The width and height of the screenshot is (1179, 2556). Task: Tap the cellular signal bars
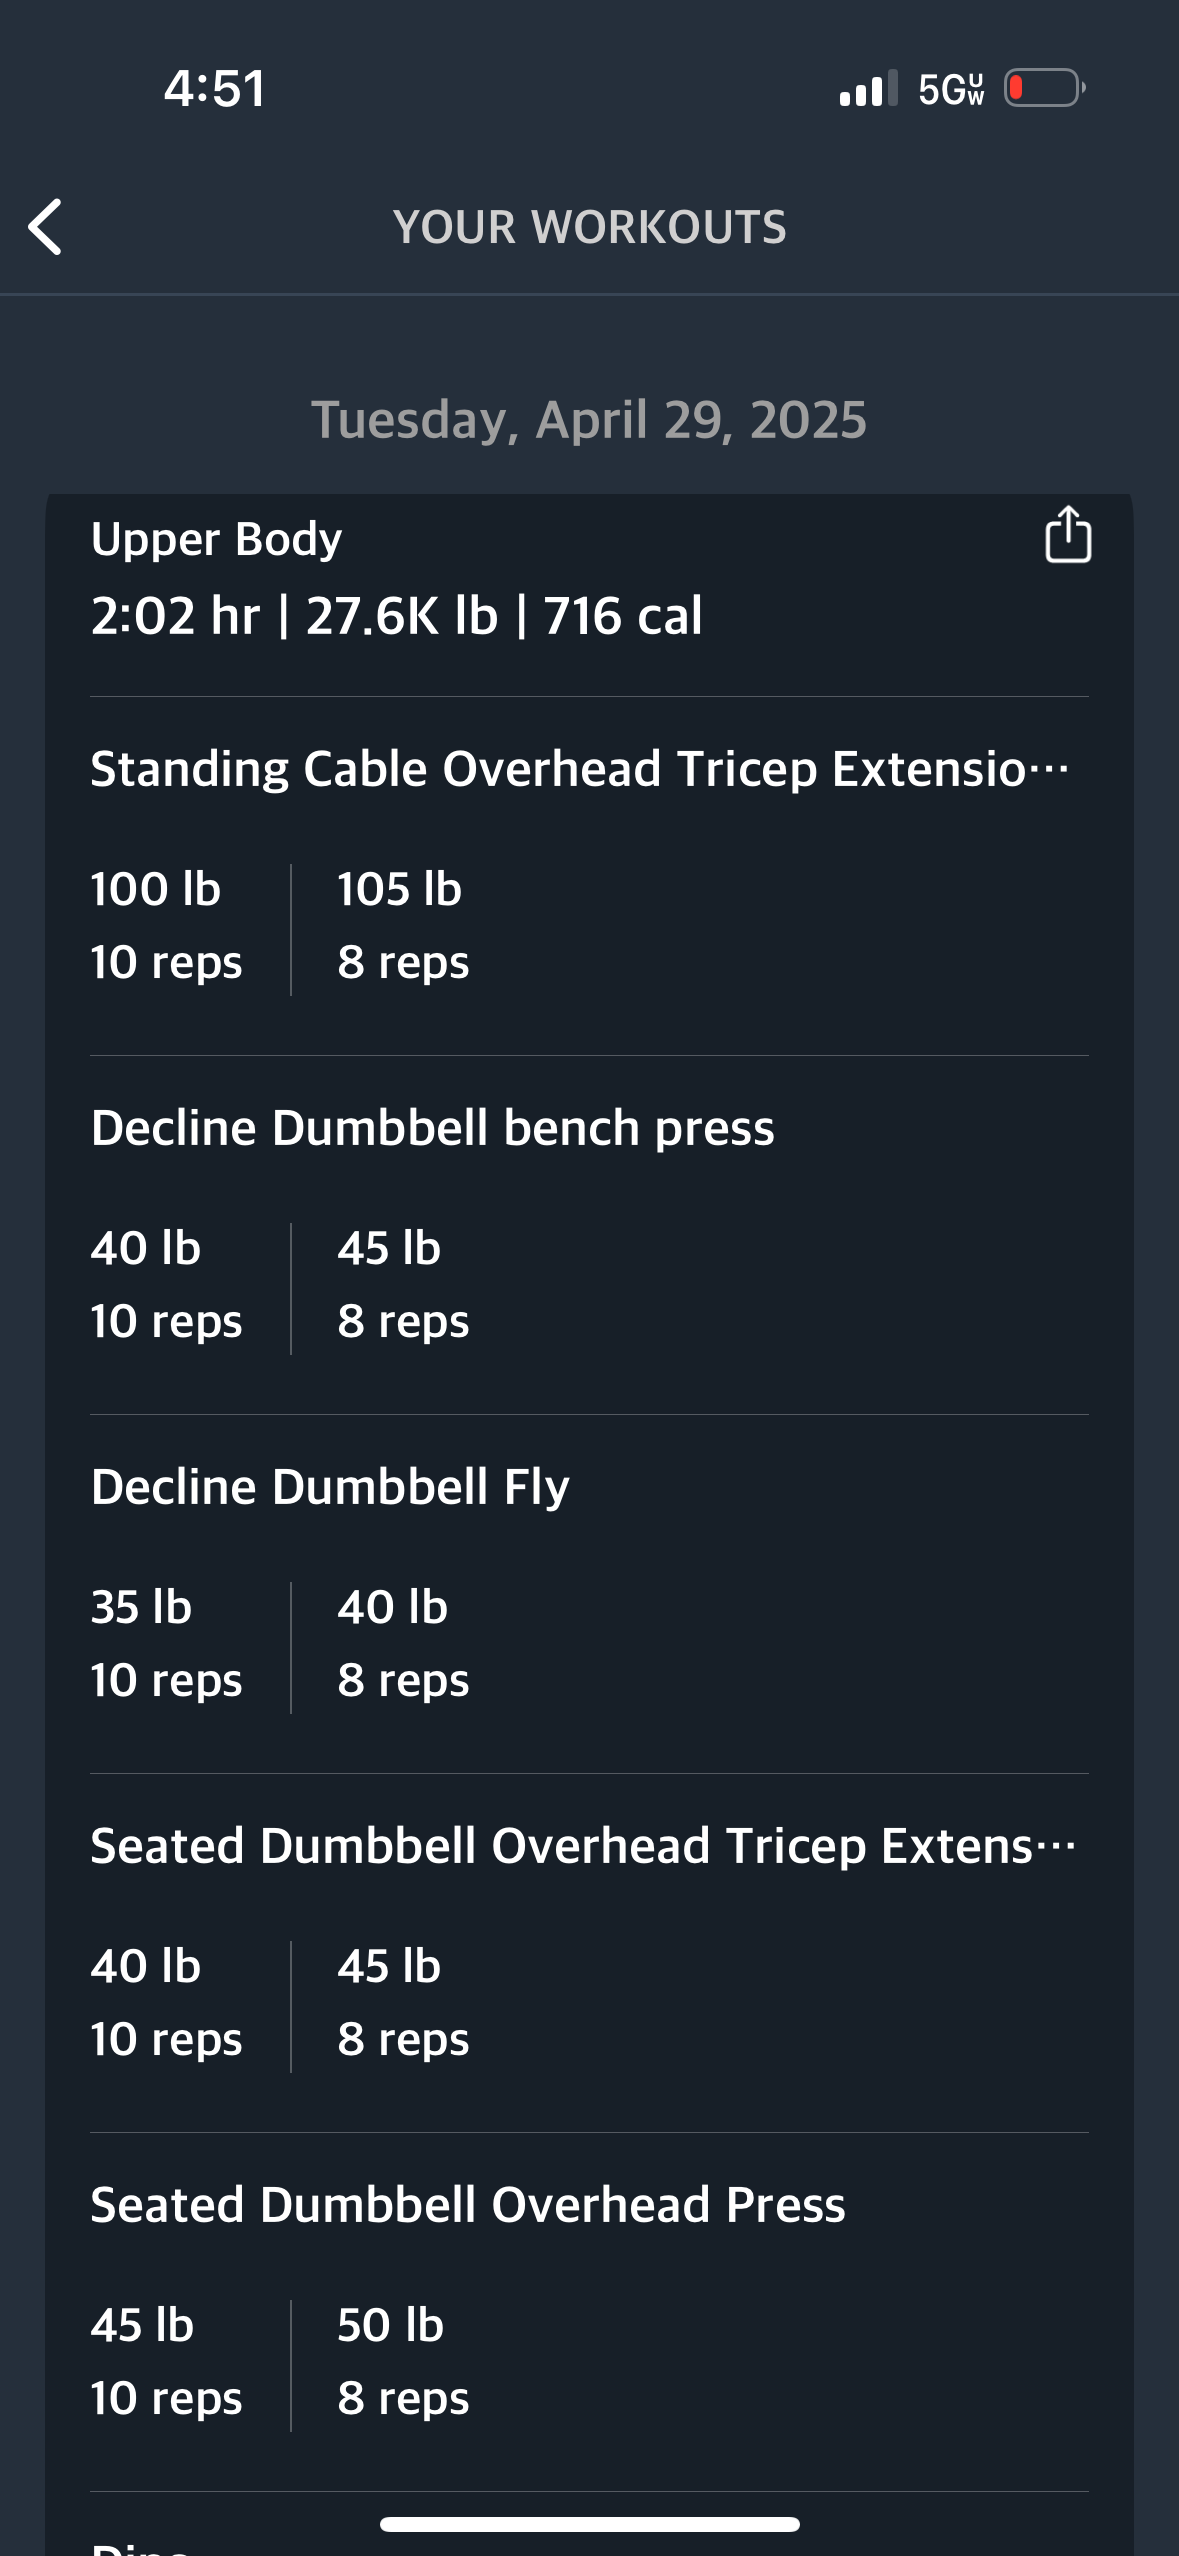tap(868, 89)
